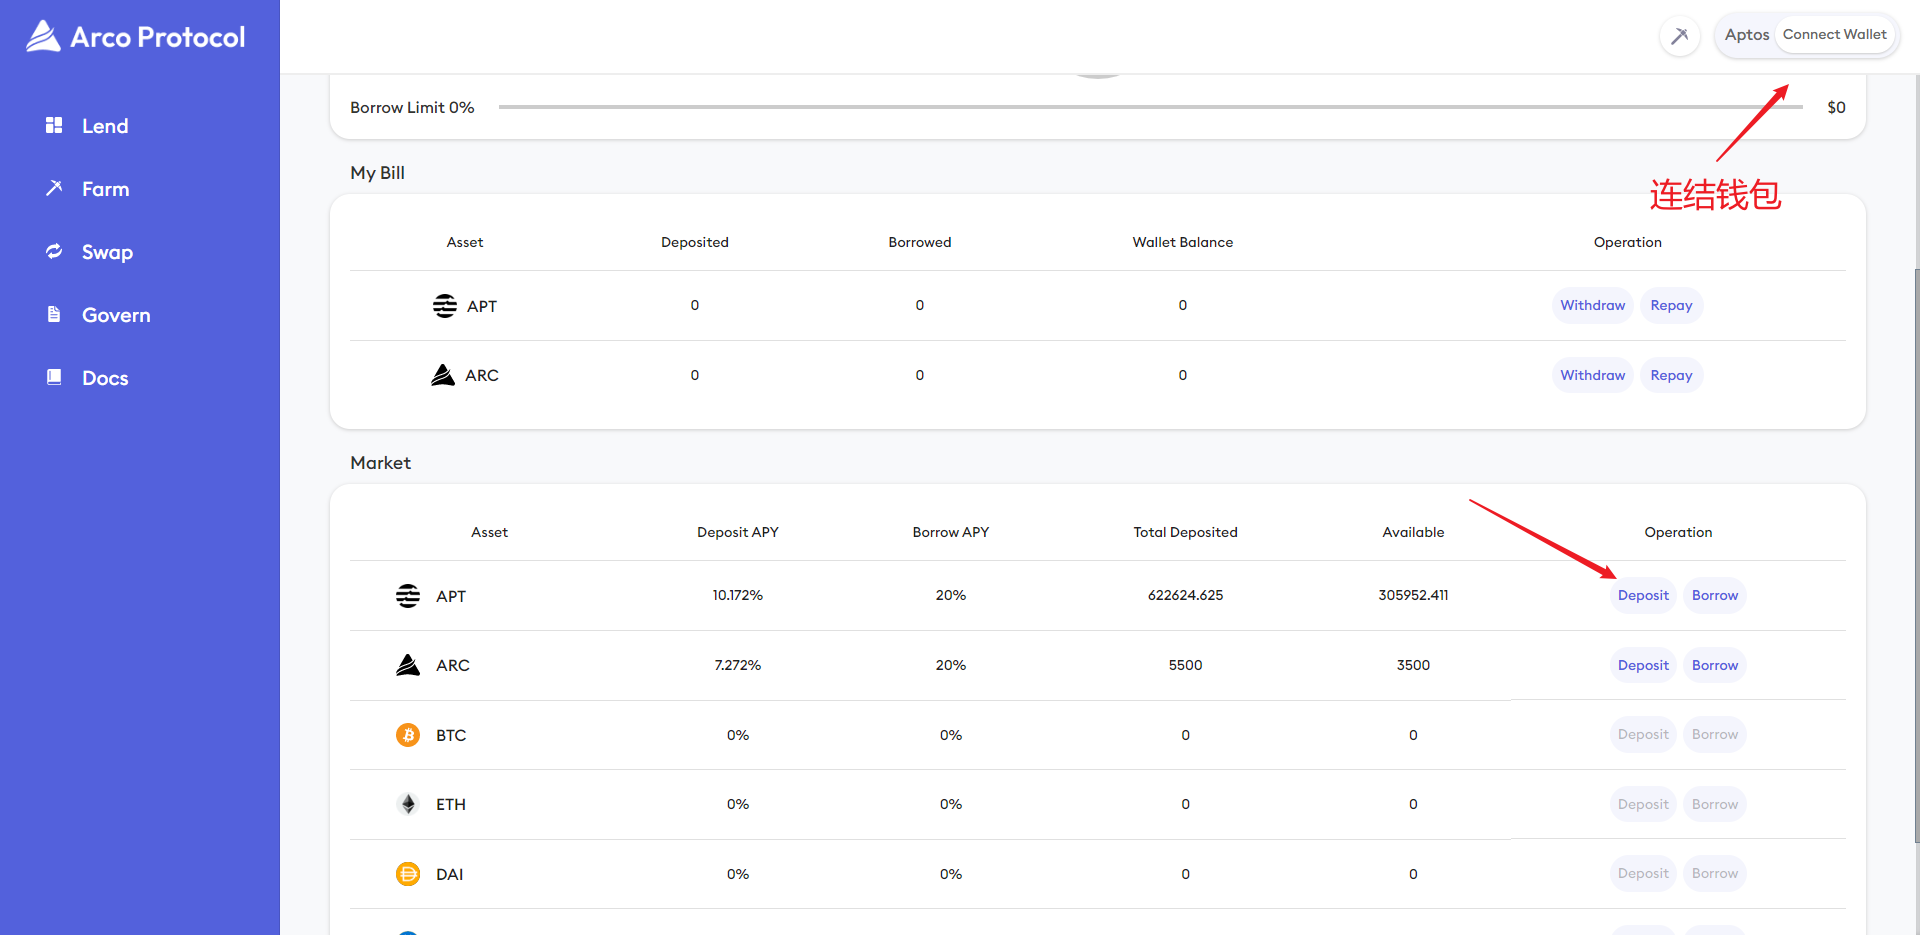1920x935 pixels.
Task: Click the Total Deposited column header
Action: pyautogui.click(x=1185, y=532)
